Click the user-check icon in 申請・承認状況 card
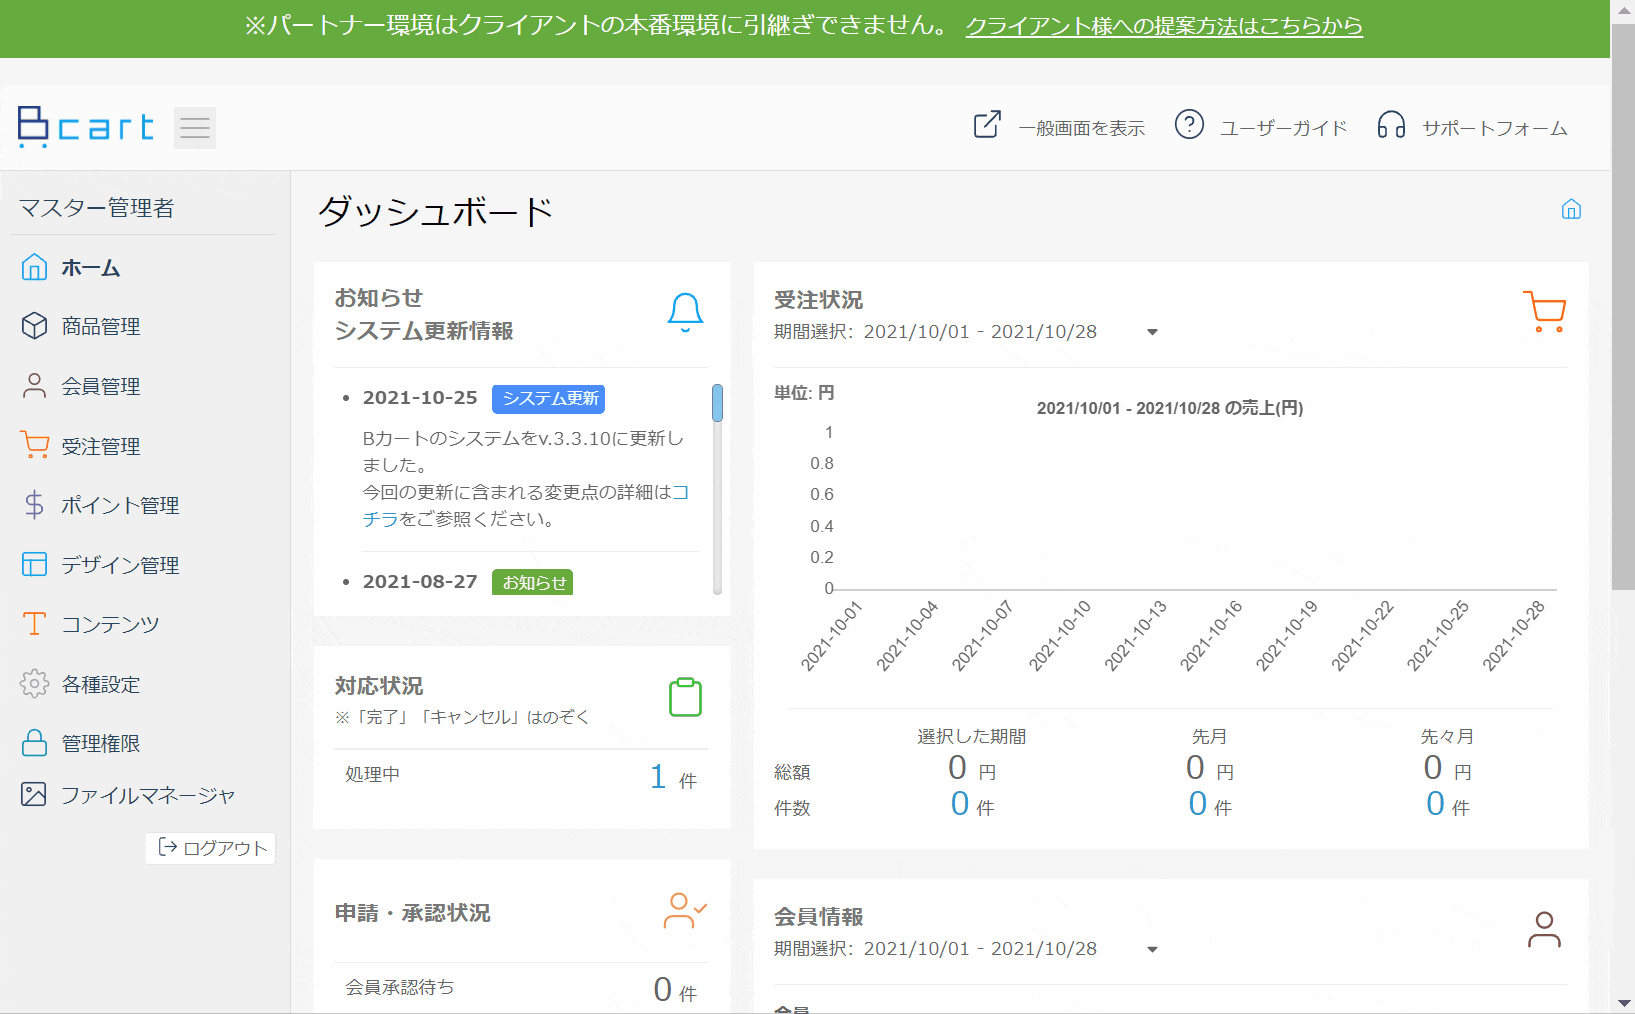The image size is (1635, 1014). coord(685,910)
